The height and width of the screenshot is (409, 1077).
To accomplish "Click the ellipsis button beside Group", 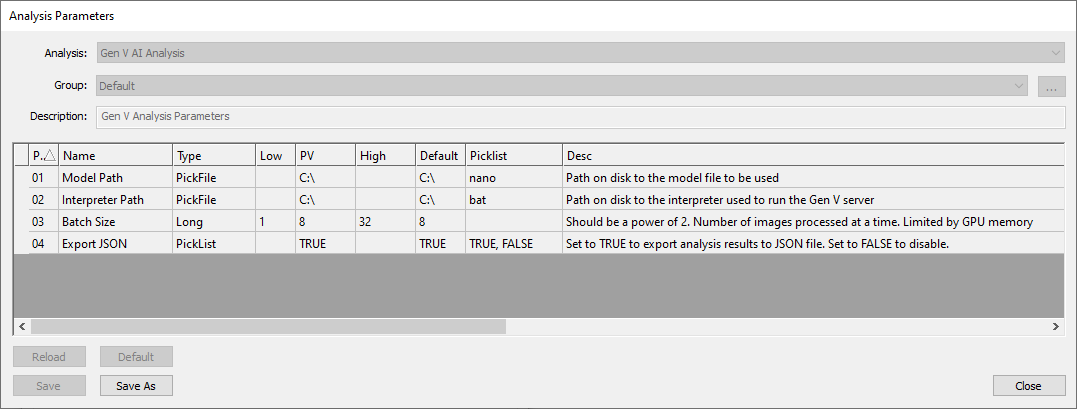I will [1050, 87].
